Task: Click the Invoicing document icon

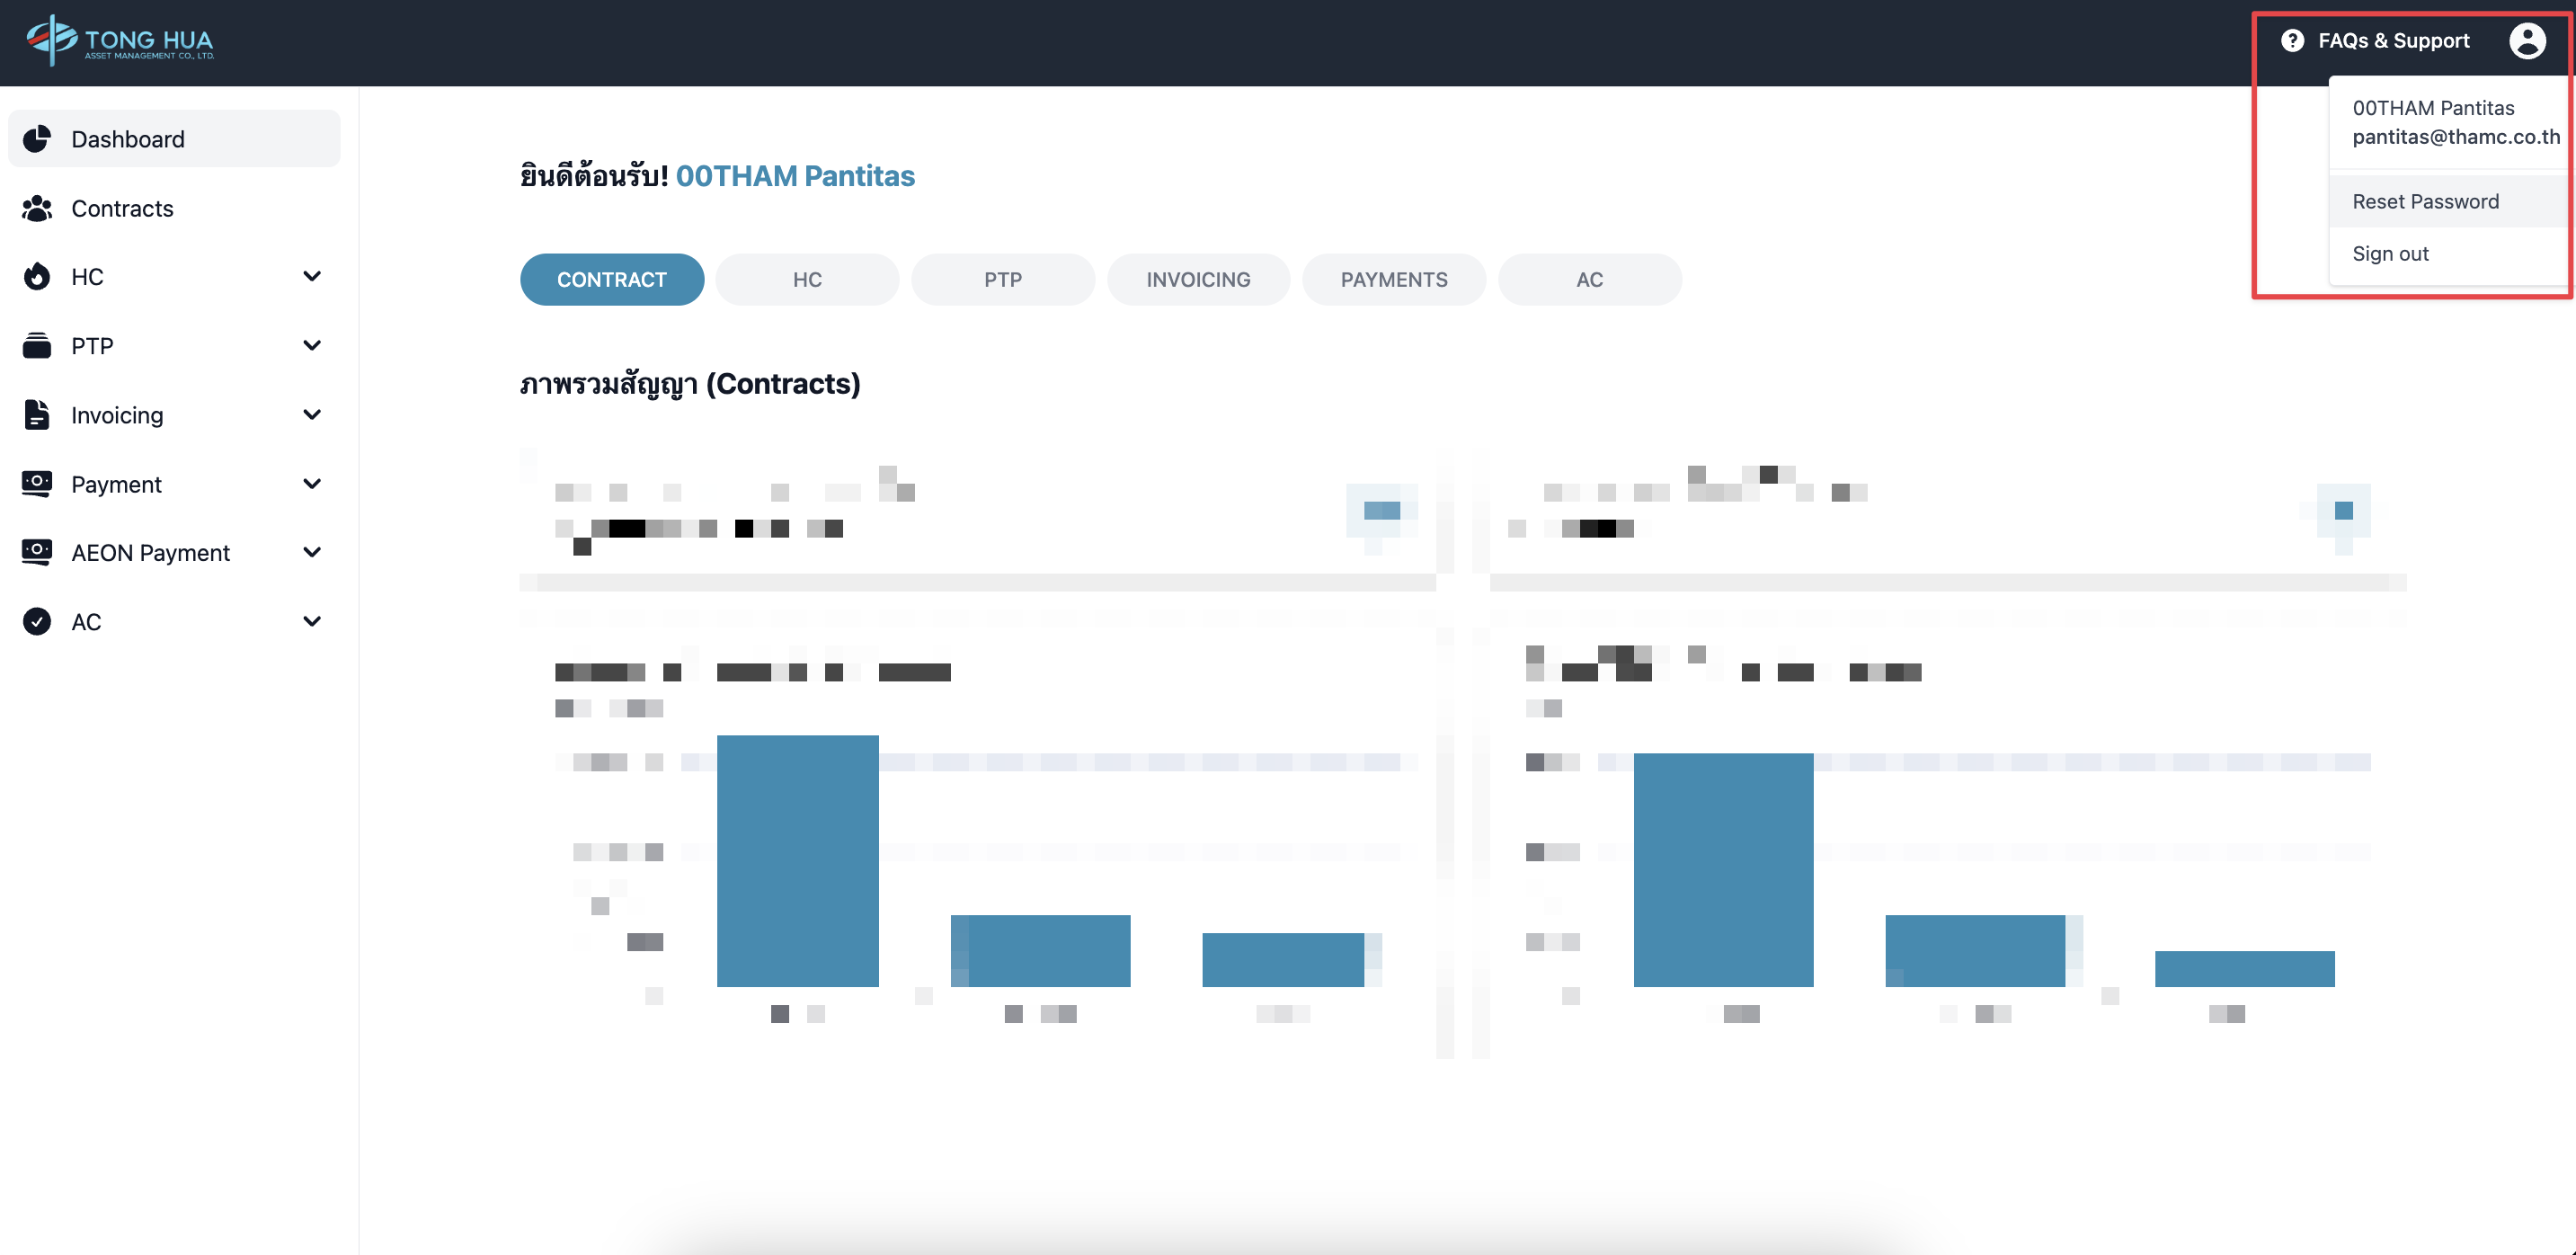Action: (x=37, y=415)
